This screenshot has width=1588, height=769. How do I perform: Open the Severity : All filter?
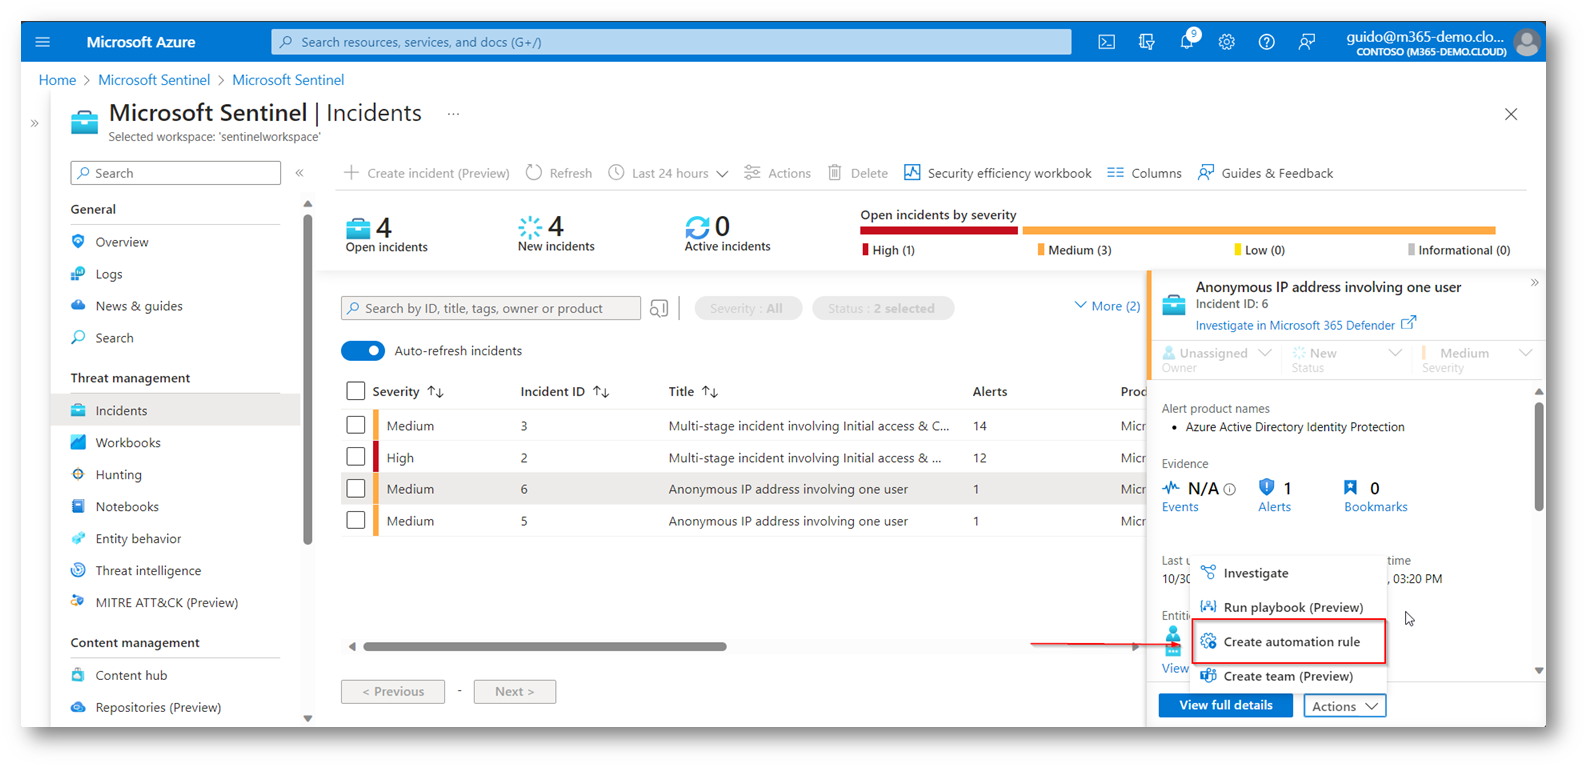748,308
